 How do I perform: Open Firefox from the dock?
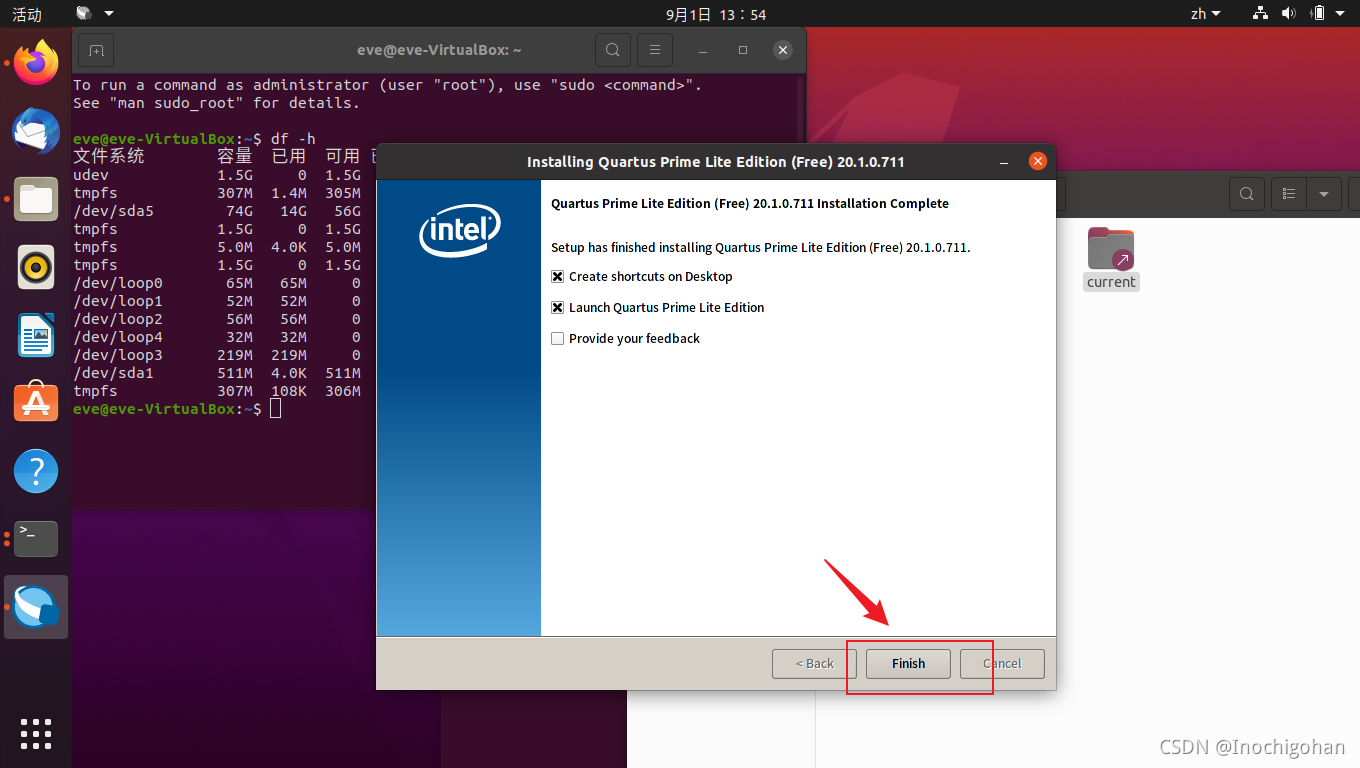36,62
